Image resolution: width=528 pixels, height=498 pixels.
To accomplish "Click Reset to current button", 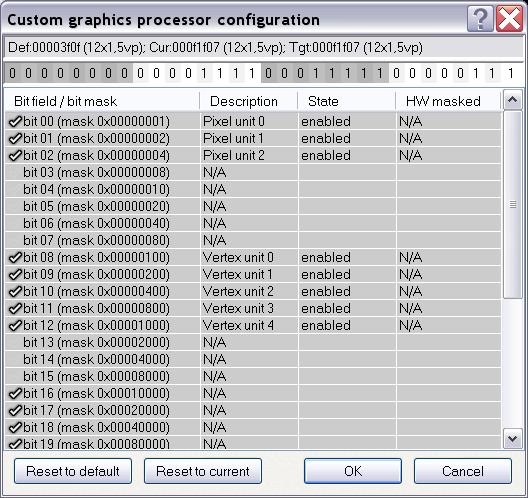I will coord(203,471).
